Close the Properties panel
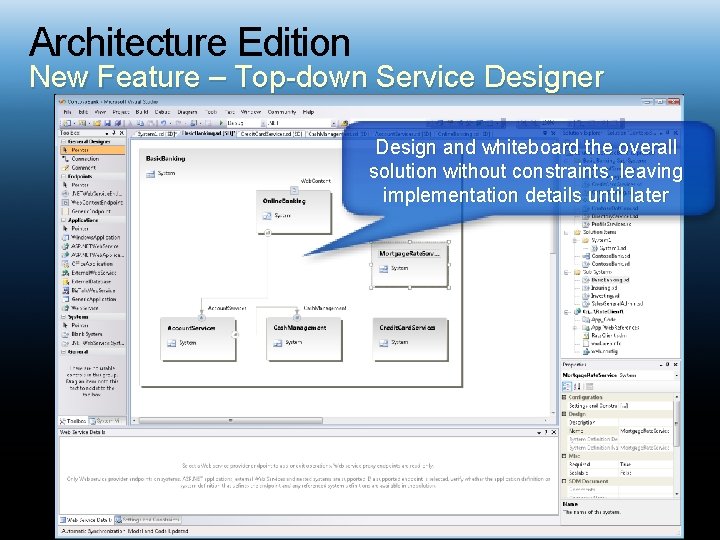720x540 pixels. pos(675,365)
